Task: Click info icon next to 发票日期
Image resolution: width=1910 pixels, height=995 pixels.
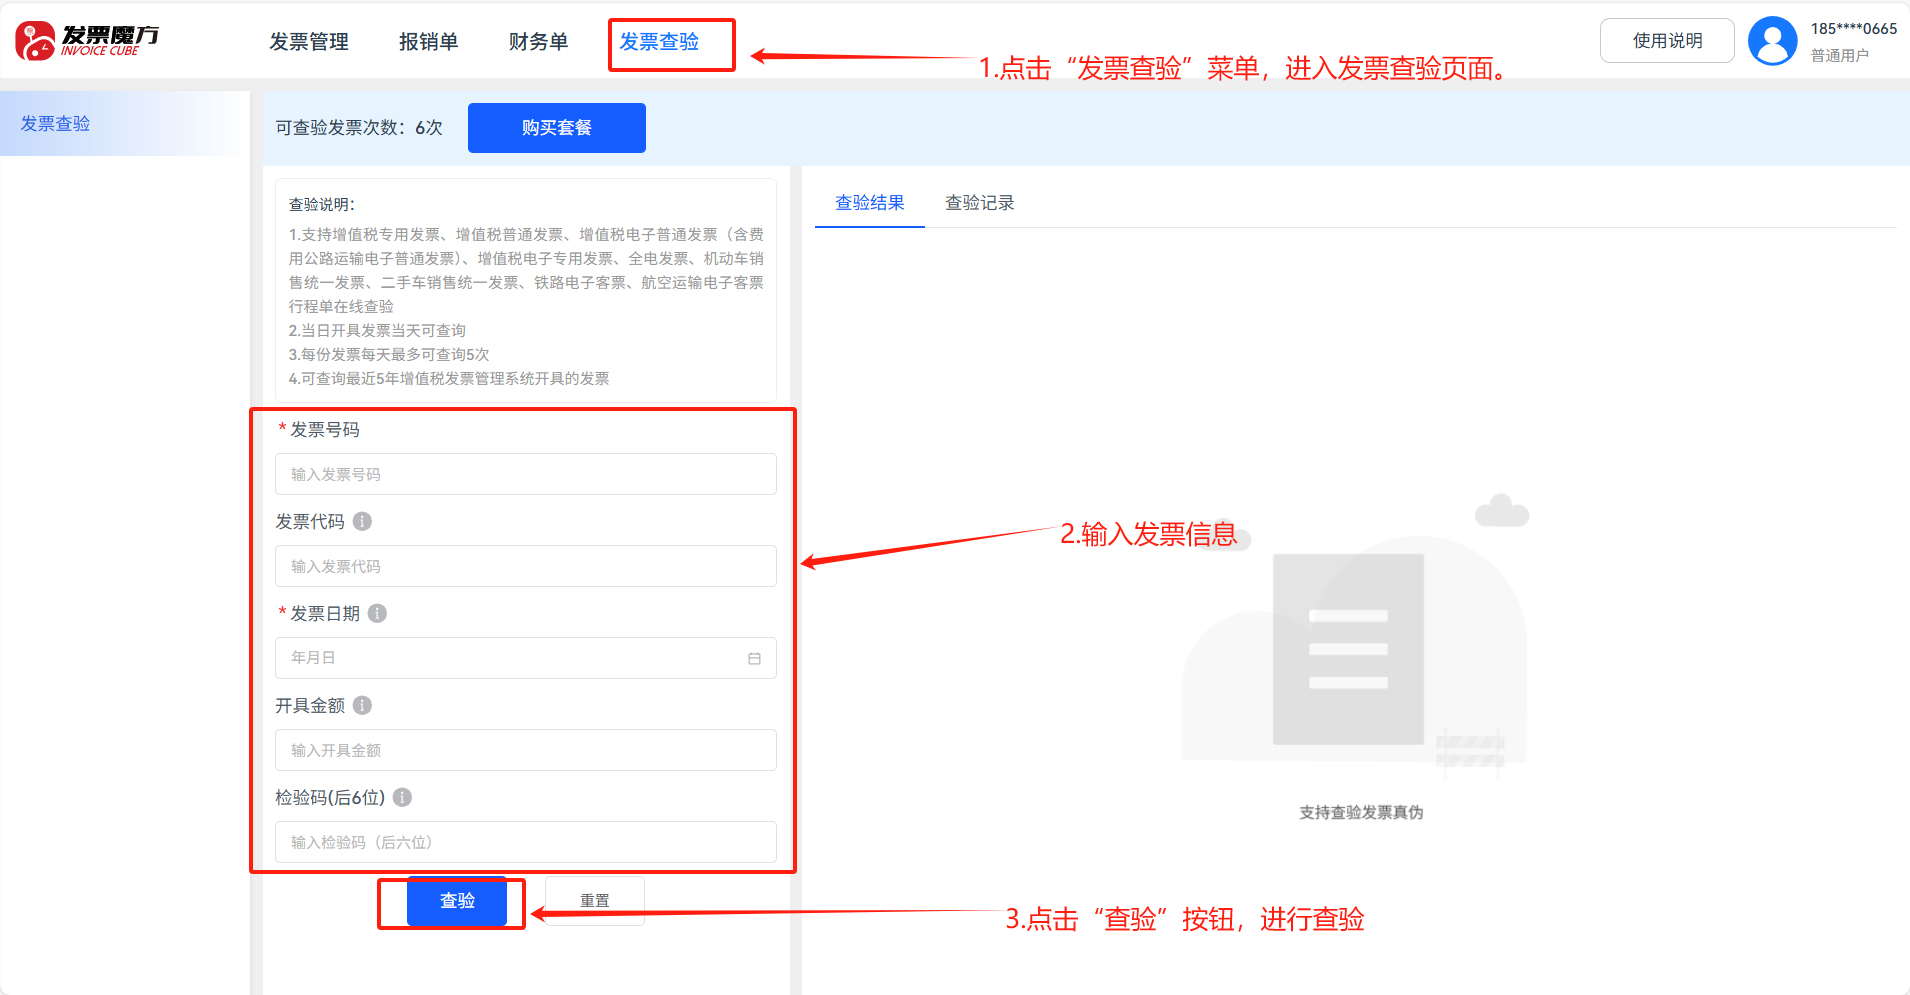Action: [377, 613]
